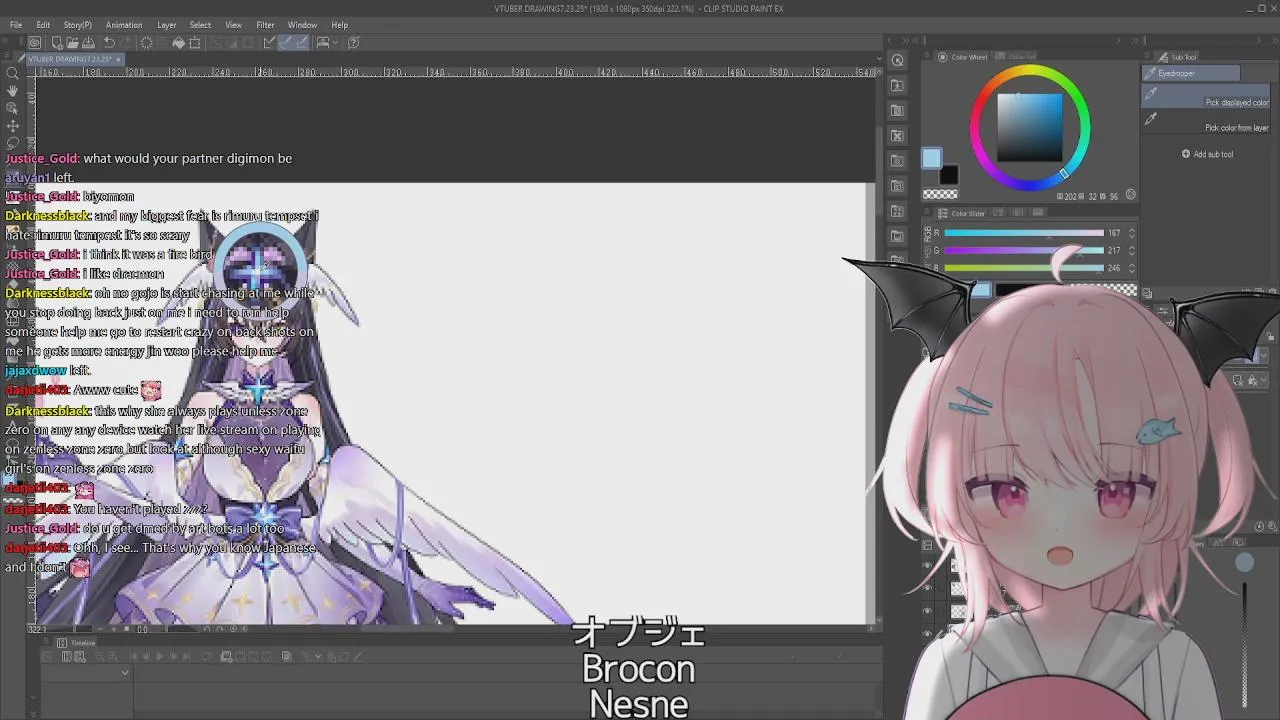Open the help question-mark icon in command bar

click(353, 43)
